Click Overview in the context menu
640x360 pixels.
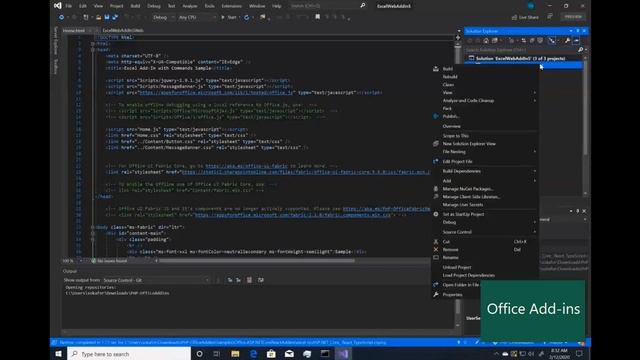click(451, 126)
